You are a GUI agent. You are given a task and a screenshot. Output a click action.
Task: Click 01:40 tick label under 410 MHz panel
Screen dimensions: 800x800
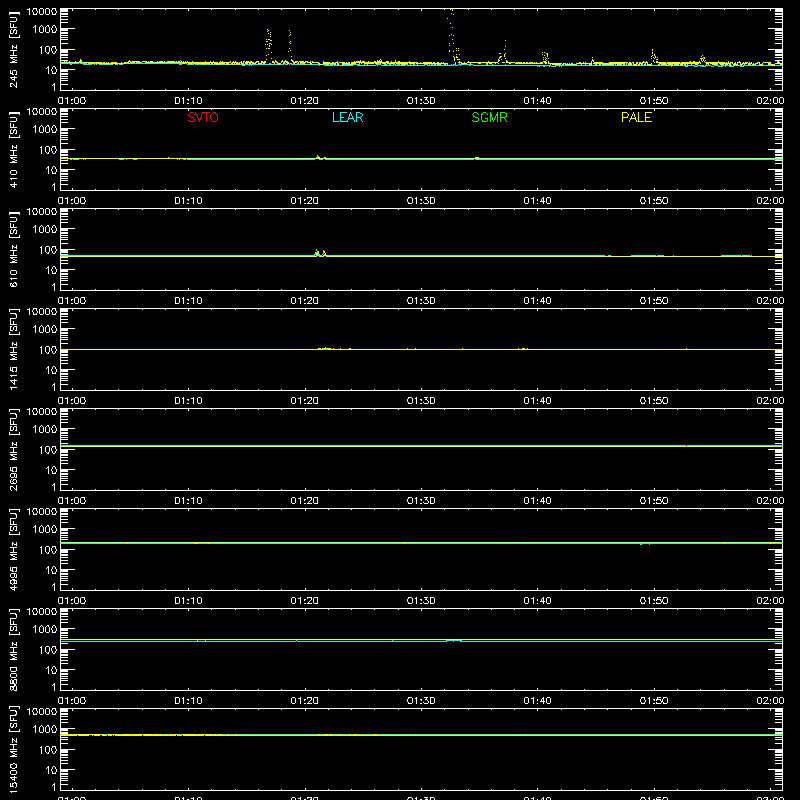[537, 201]
